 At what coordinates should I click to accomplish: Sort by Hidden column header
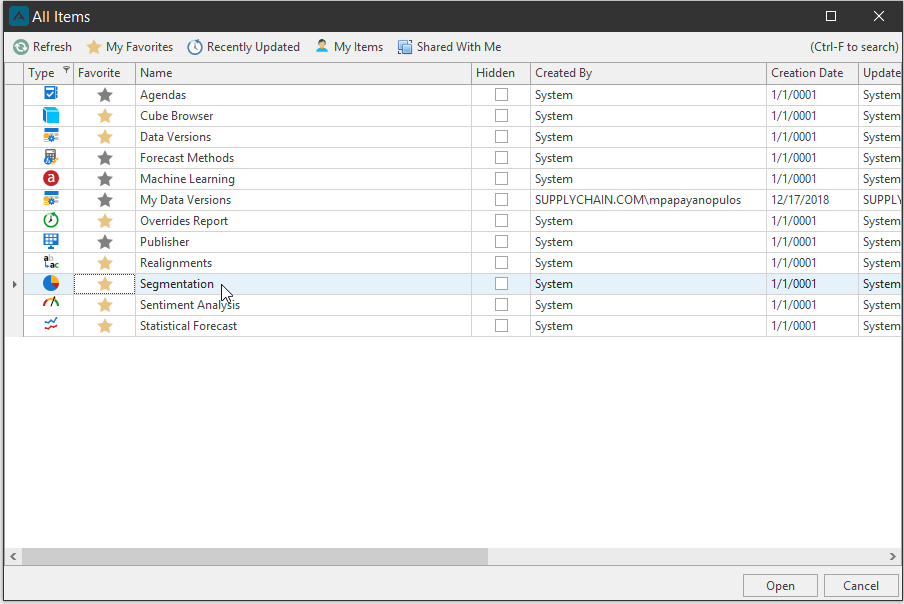(x=501, y=73)
